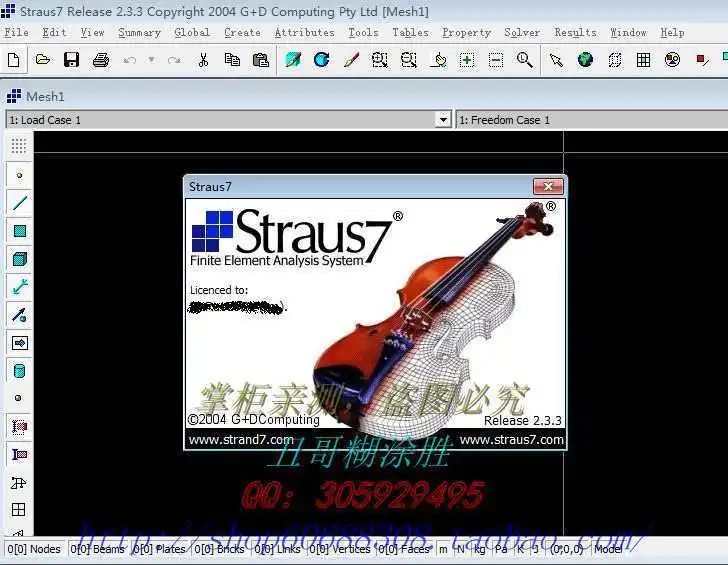Click the Zoom Out minus icon
Image resolution: width=728 pixels, height=565 pixels.
point(496,60)
